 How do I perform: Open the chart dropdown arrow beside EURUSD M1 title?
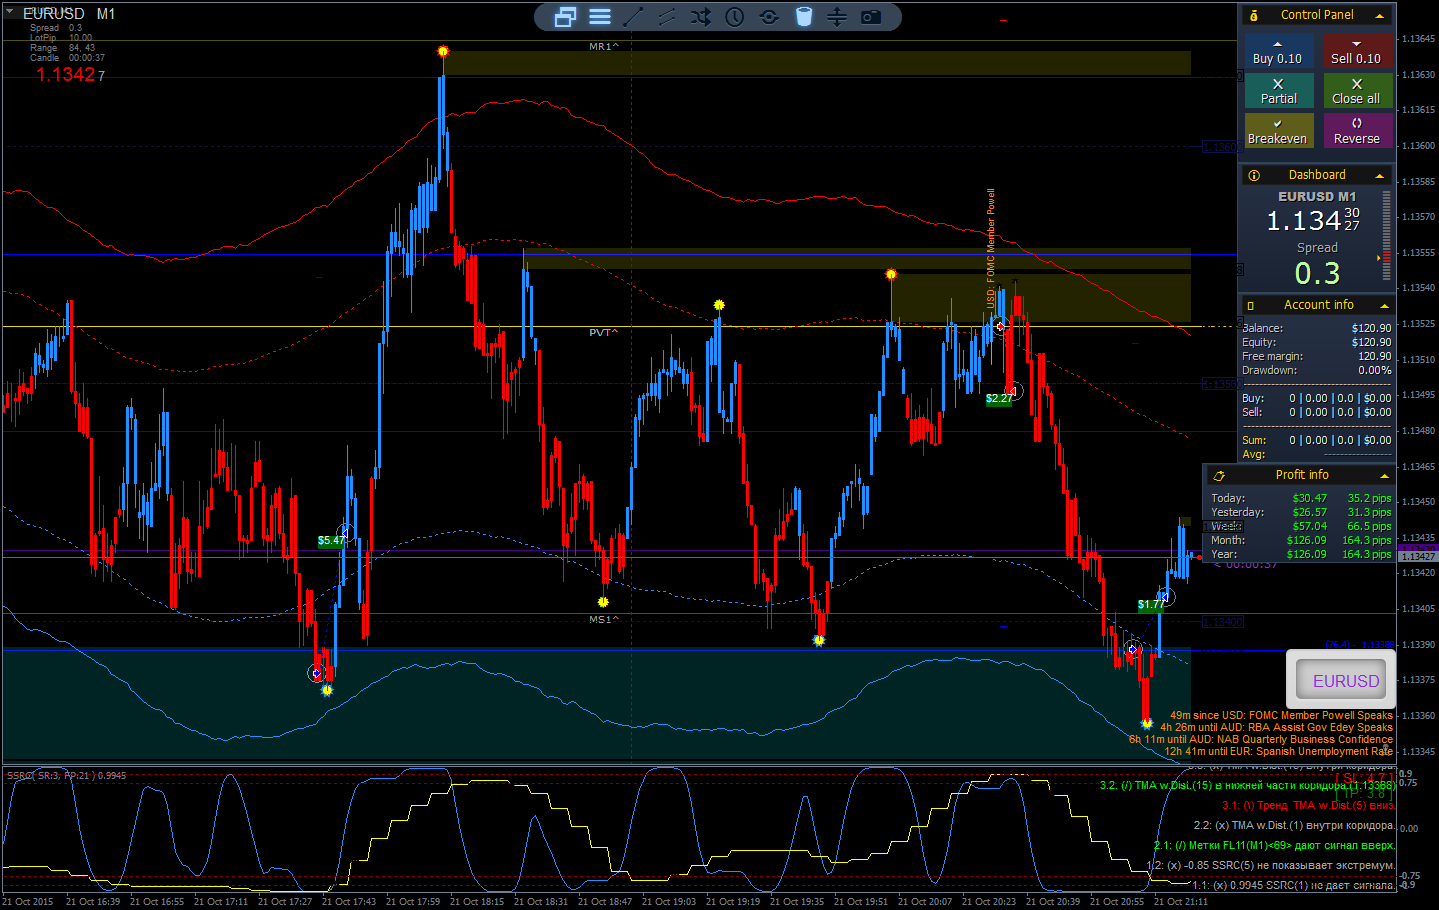[x=10, y=13]
